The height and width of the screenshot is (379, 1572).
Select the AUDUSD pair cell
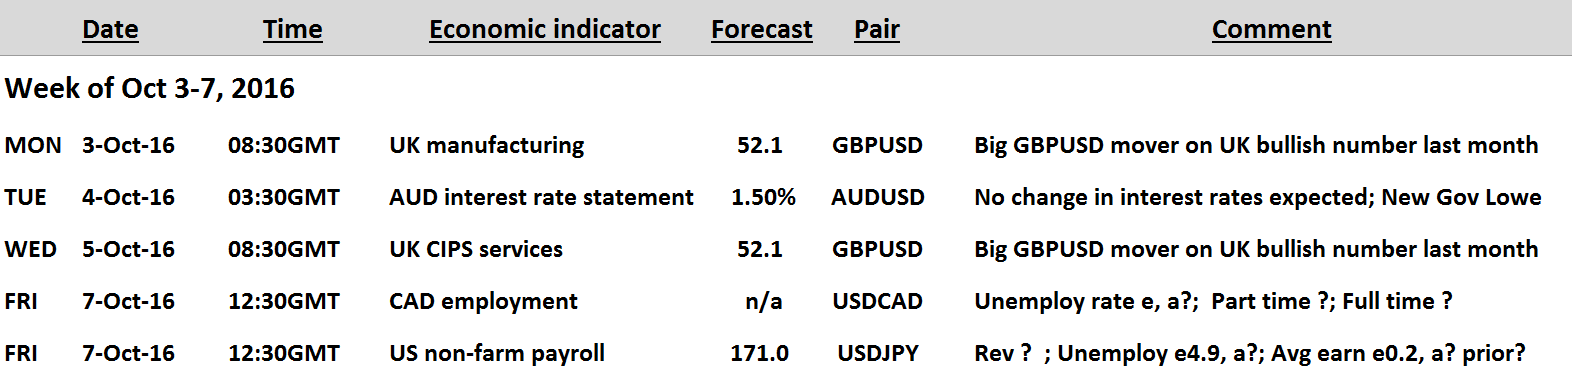tap(878, 197)
